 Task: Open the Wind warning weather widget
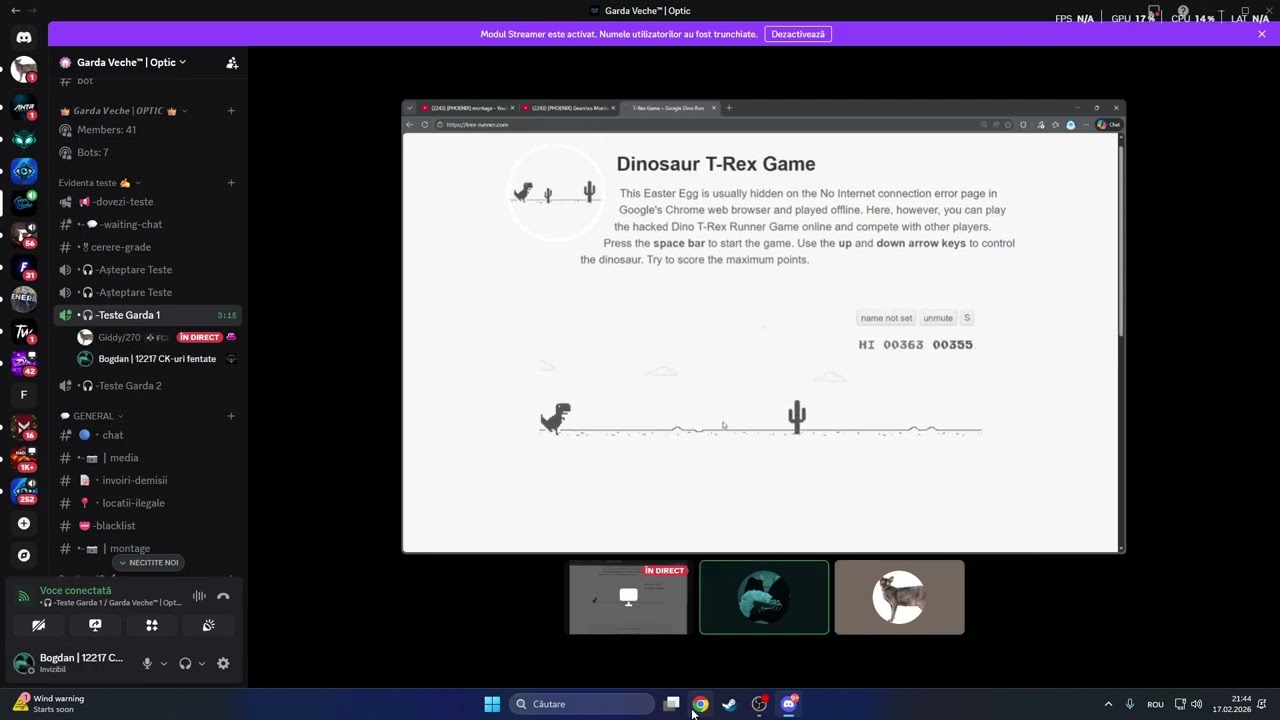(x=50, y=704)
